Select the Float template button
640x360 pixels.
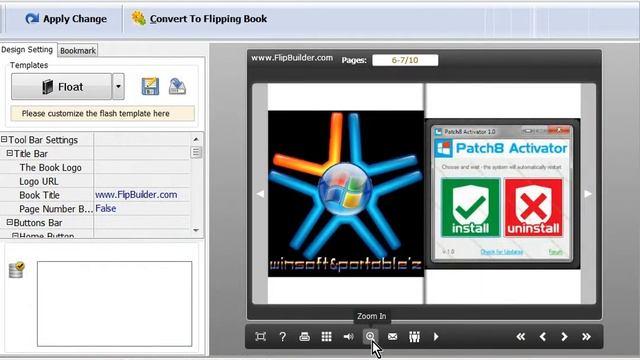tap(61, 87)
